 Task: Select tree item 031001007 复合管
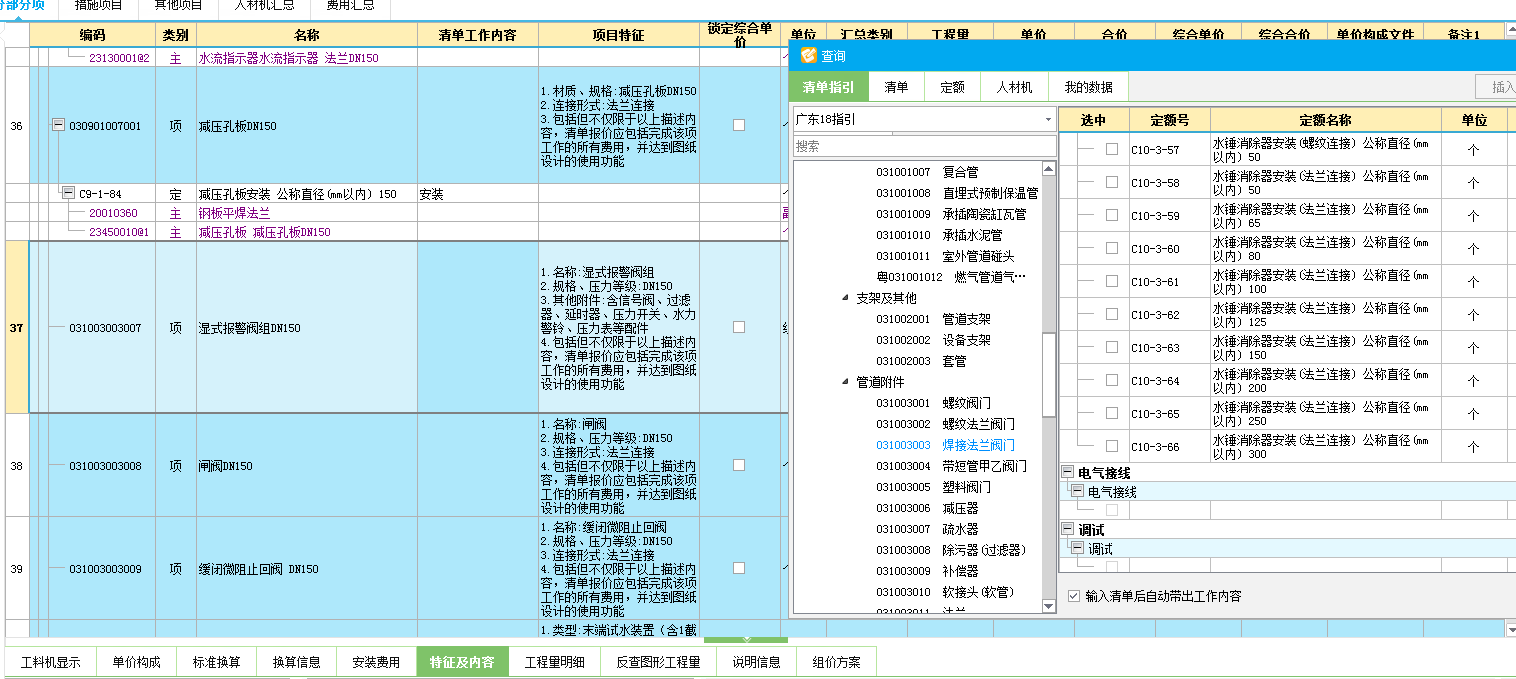tap(927, 172)
